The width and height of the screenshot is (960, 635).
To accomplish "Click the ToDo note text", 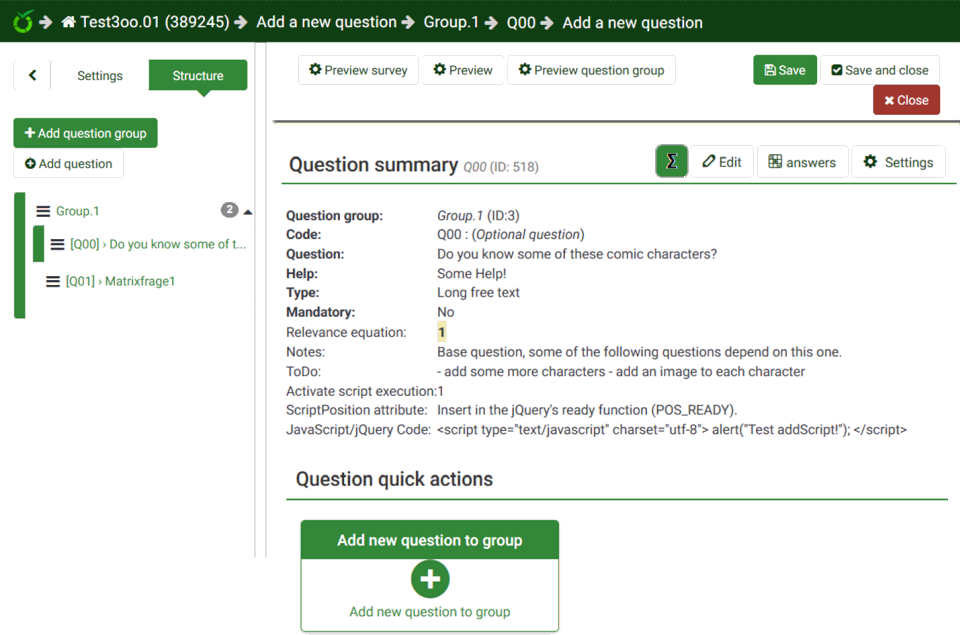I will click(621, 371).
